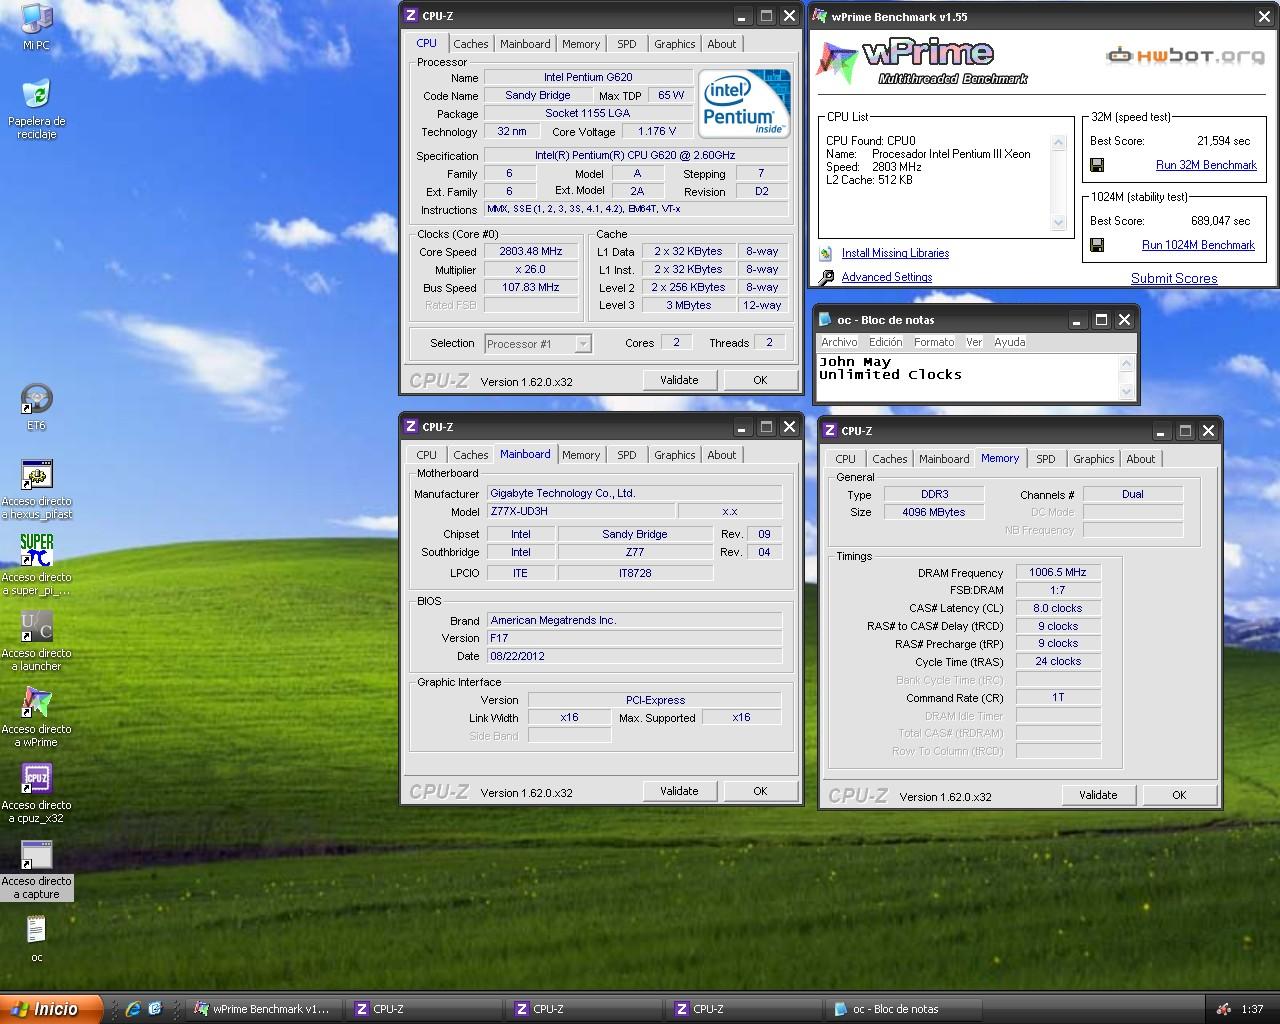
Task: Open Papelera de reciclaje icon
Action: coord(36,94)
